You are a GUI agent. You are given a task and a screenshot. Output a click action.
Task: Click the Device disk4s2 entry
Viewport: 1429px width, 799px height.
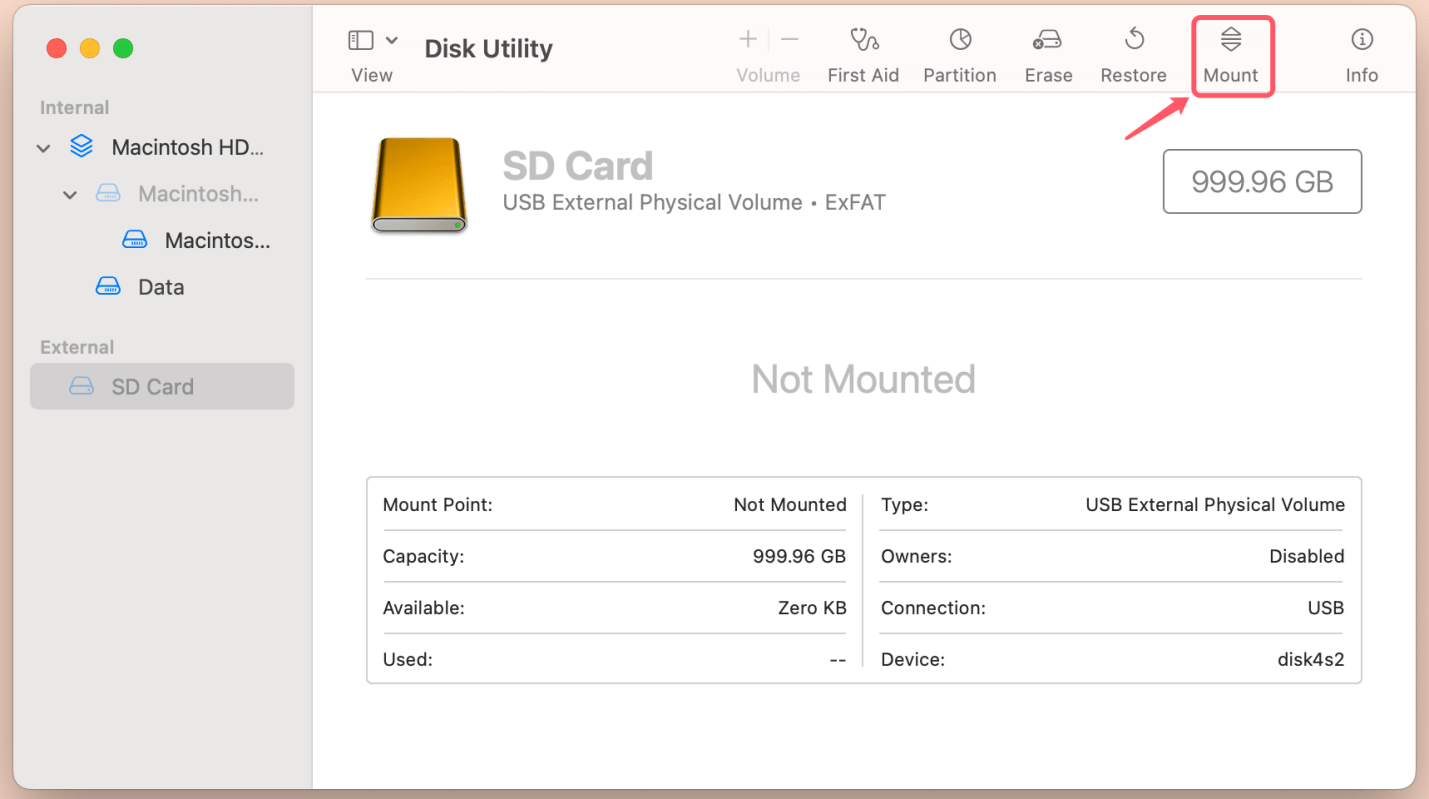[1111, 659]
